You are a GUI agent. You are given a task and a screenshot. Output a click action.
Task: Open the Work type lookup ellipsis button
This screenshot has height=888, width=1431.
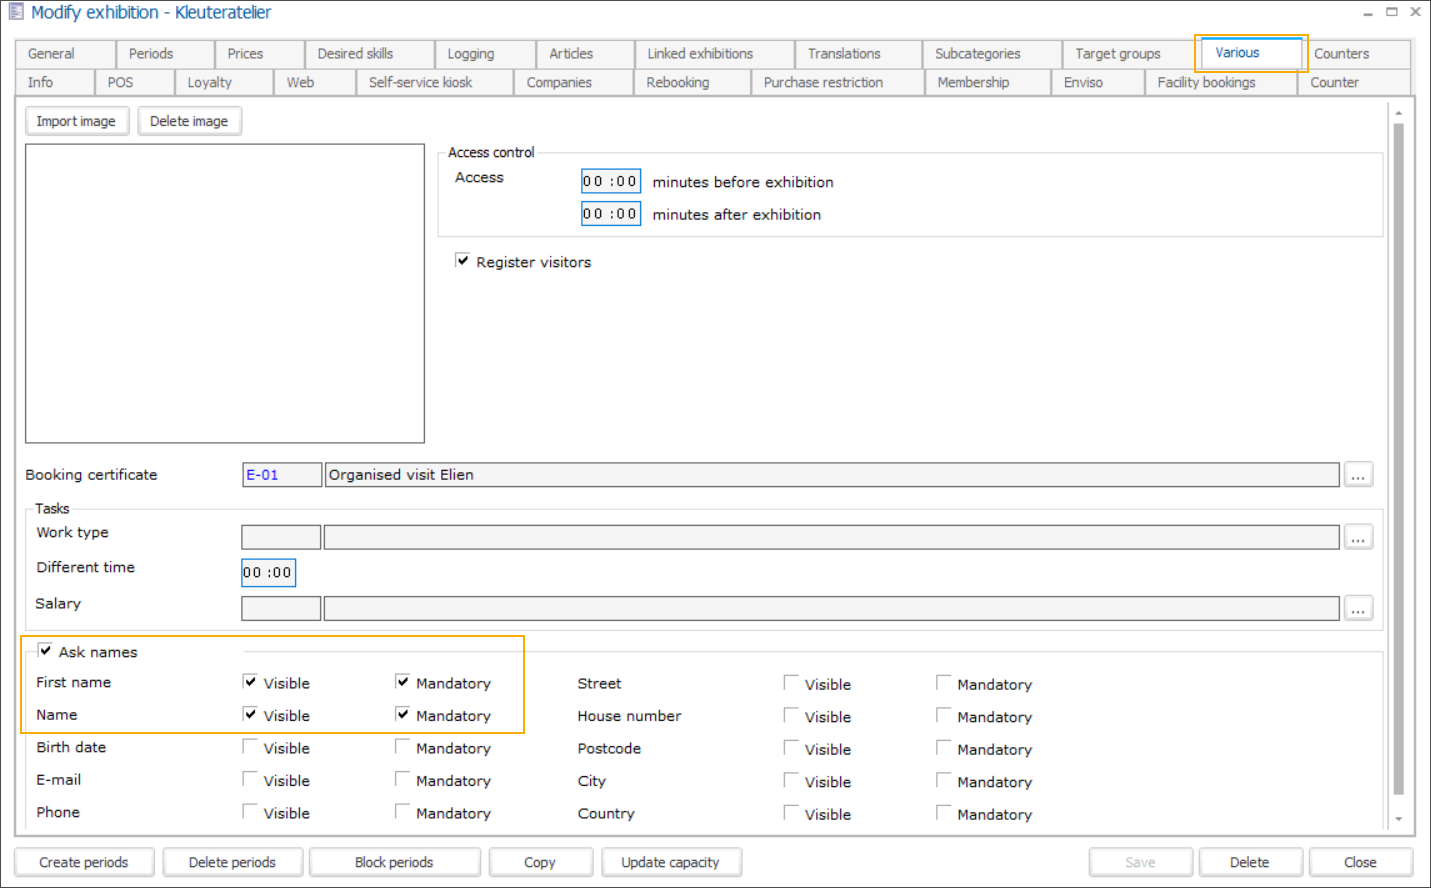click(1357, 538)
